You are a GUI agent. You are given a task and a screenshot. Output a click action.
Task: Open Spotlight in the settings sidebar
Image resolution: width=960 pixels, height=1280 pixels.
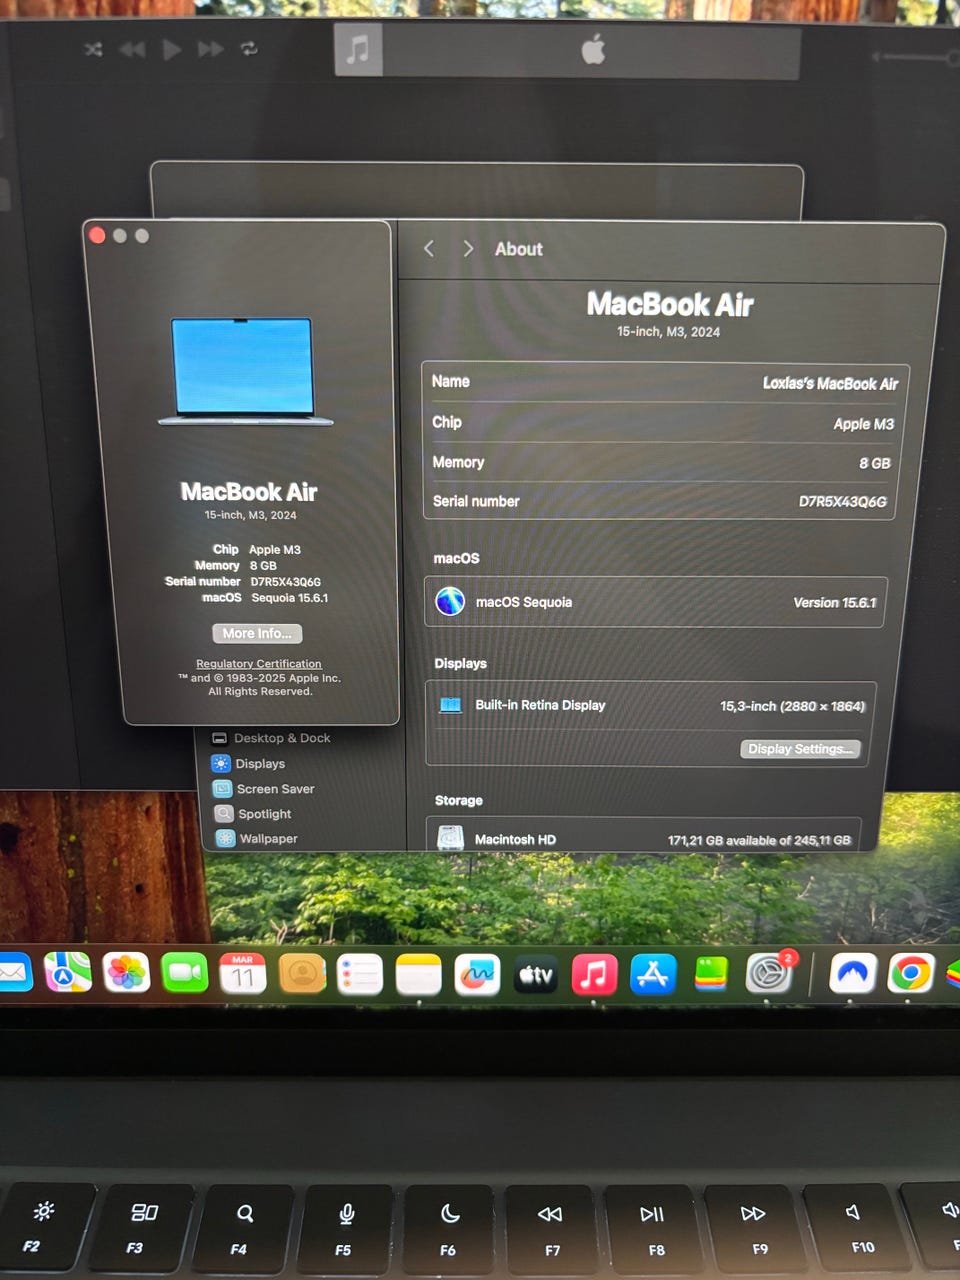[x=253, y=813]
